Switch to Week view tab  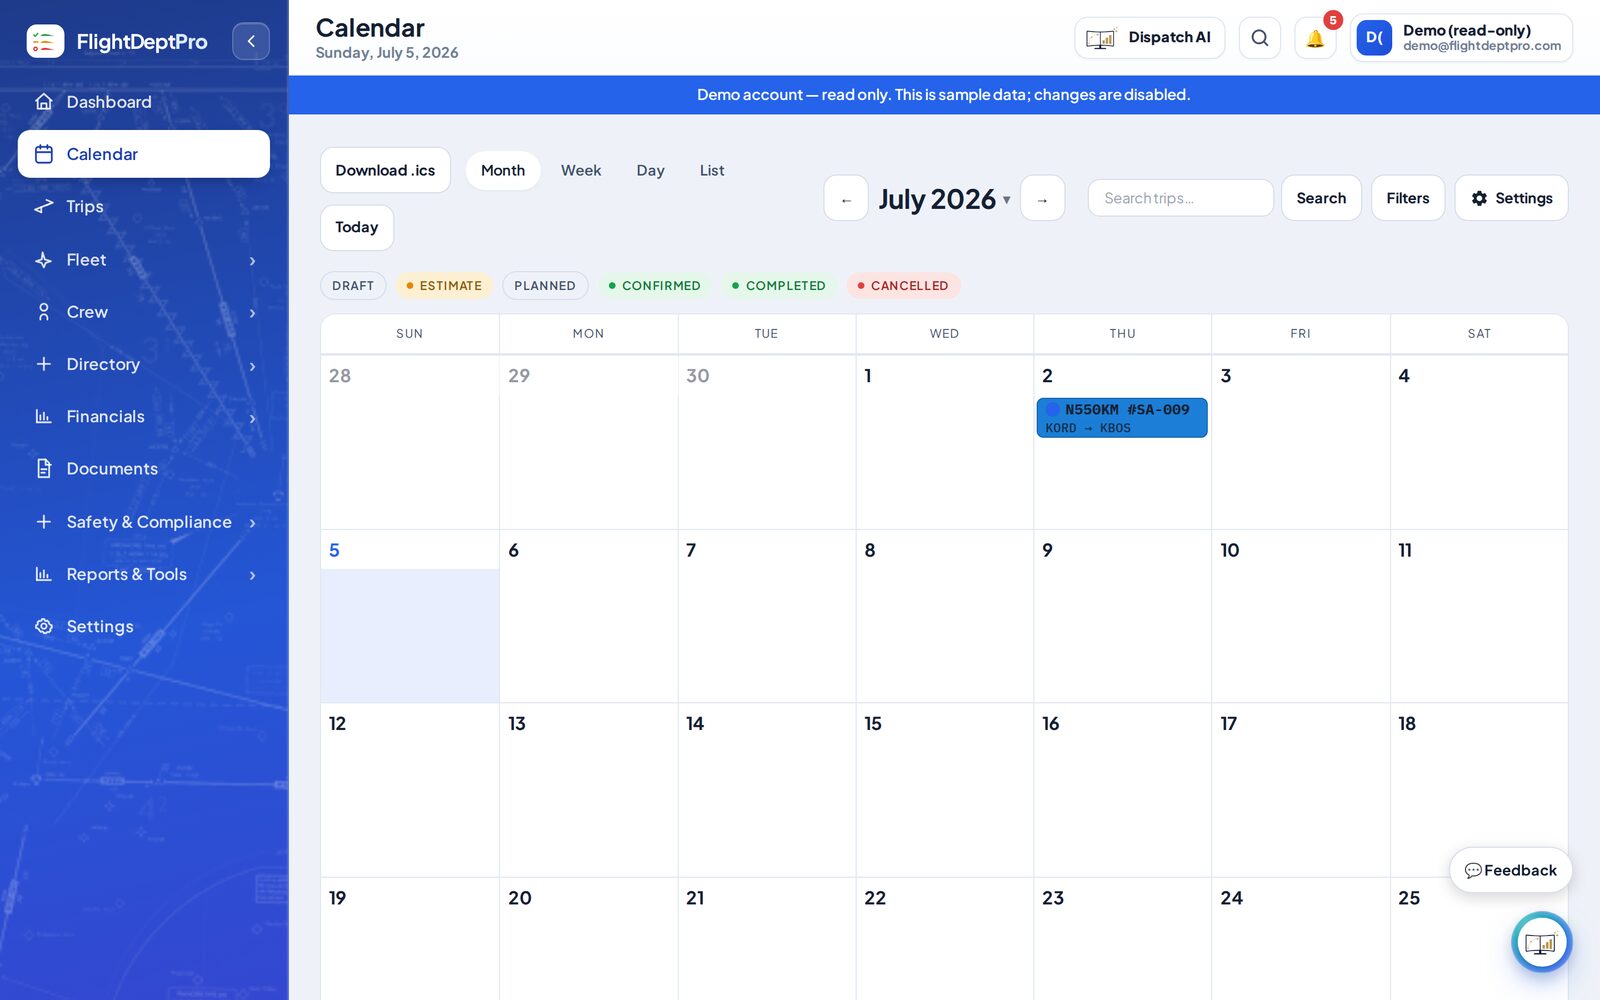tap(581, 171)
